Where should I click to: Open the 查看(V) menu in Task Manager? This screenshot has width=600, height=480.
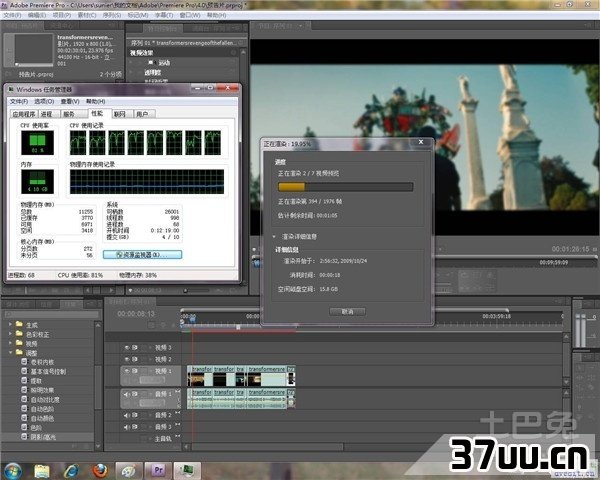(70, 101)
